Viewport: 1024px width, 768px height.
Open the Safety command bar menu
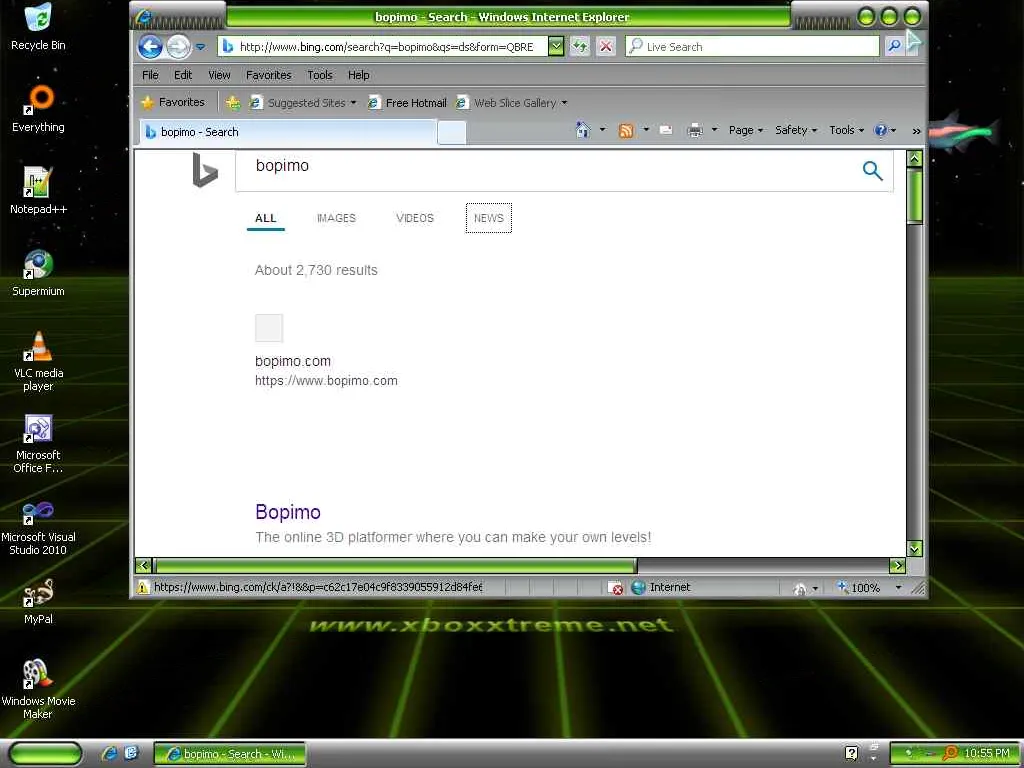coord(796,130)
